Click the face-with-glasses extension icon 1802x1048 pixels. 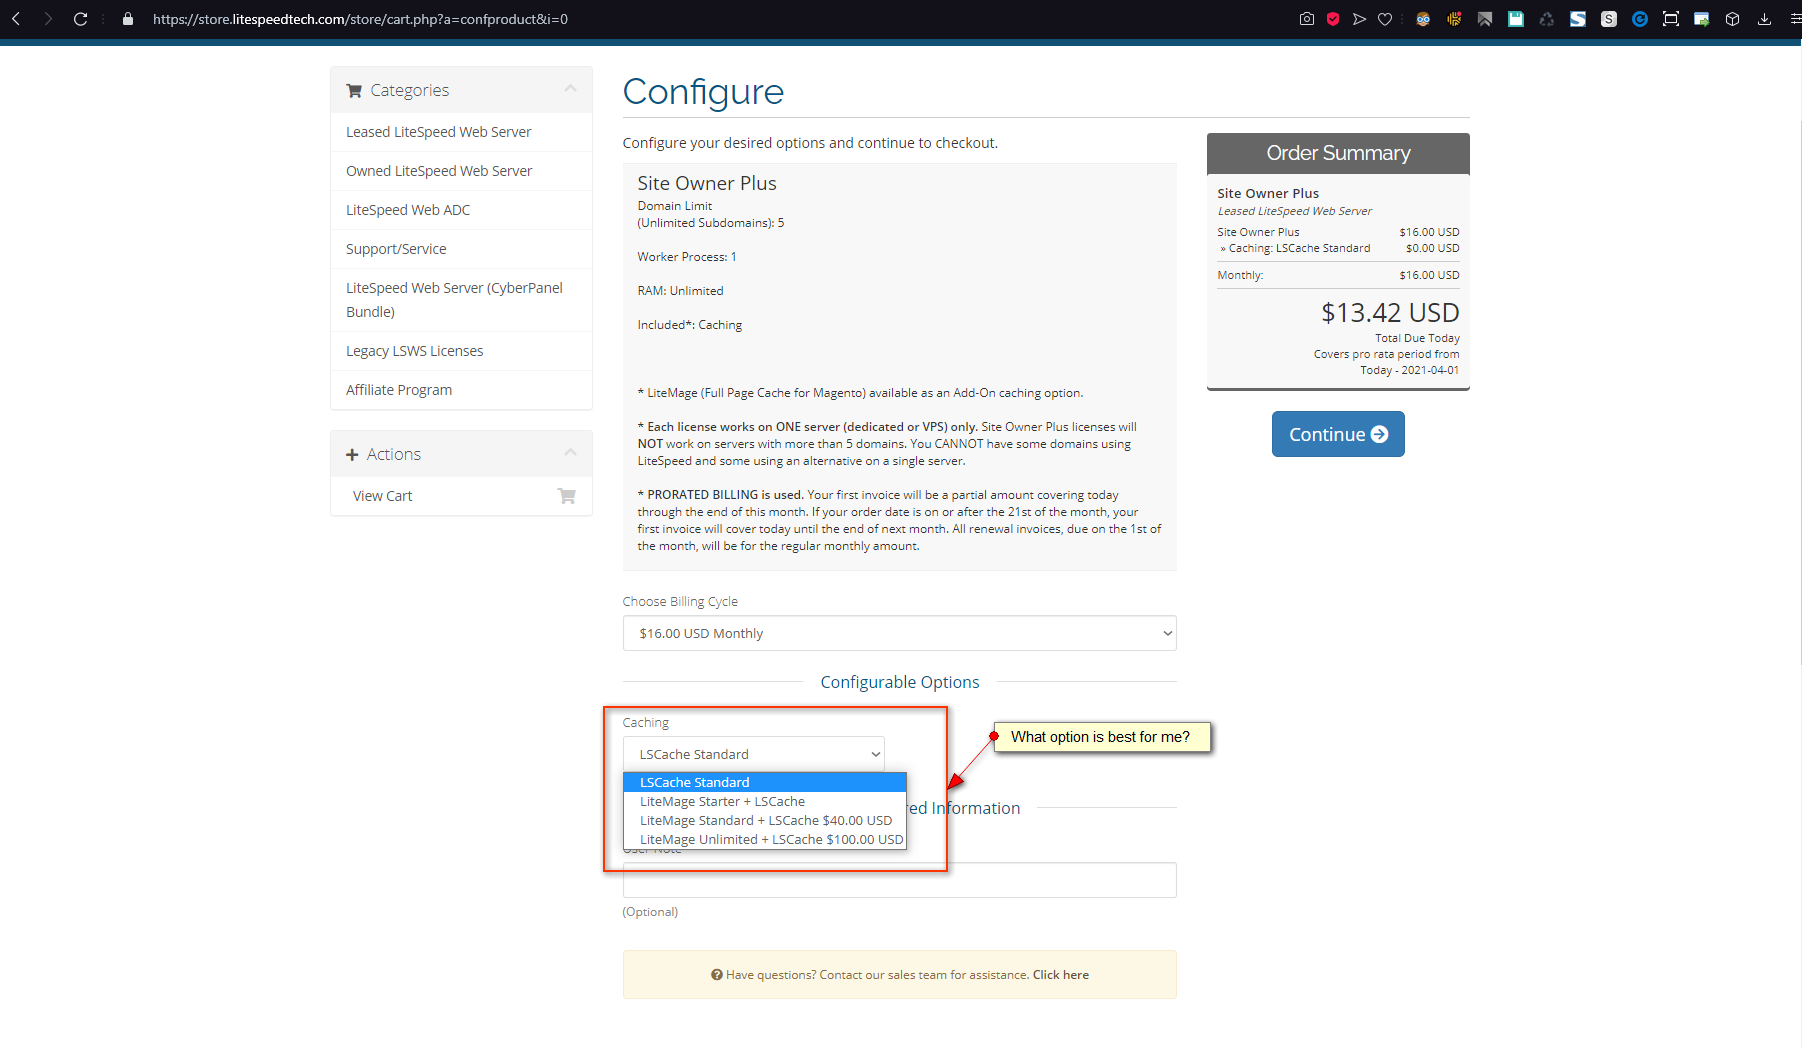[x=1423, y=19]
